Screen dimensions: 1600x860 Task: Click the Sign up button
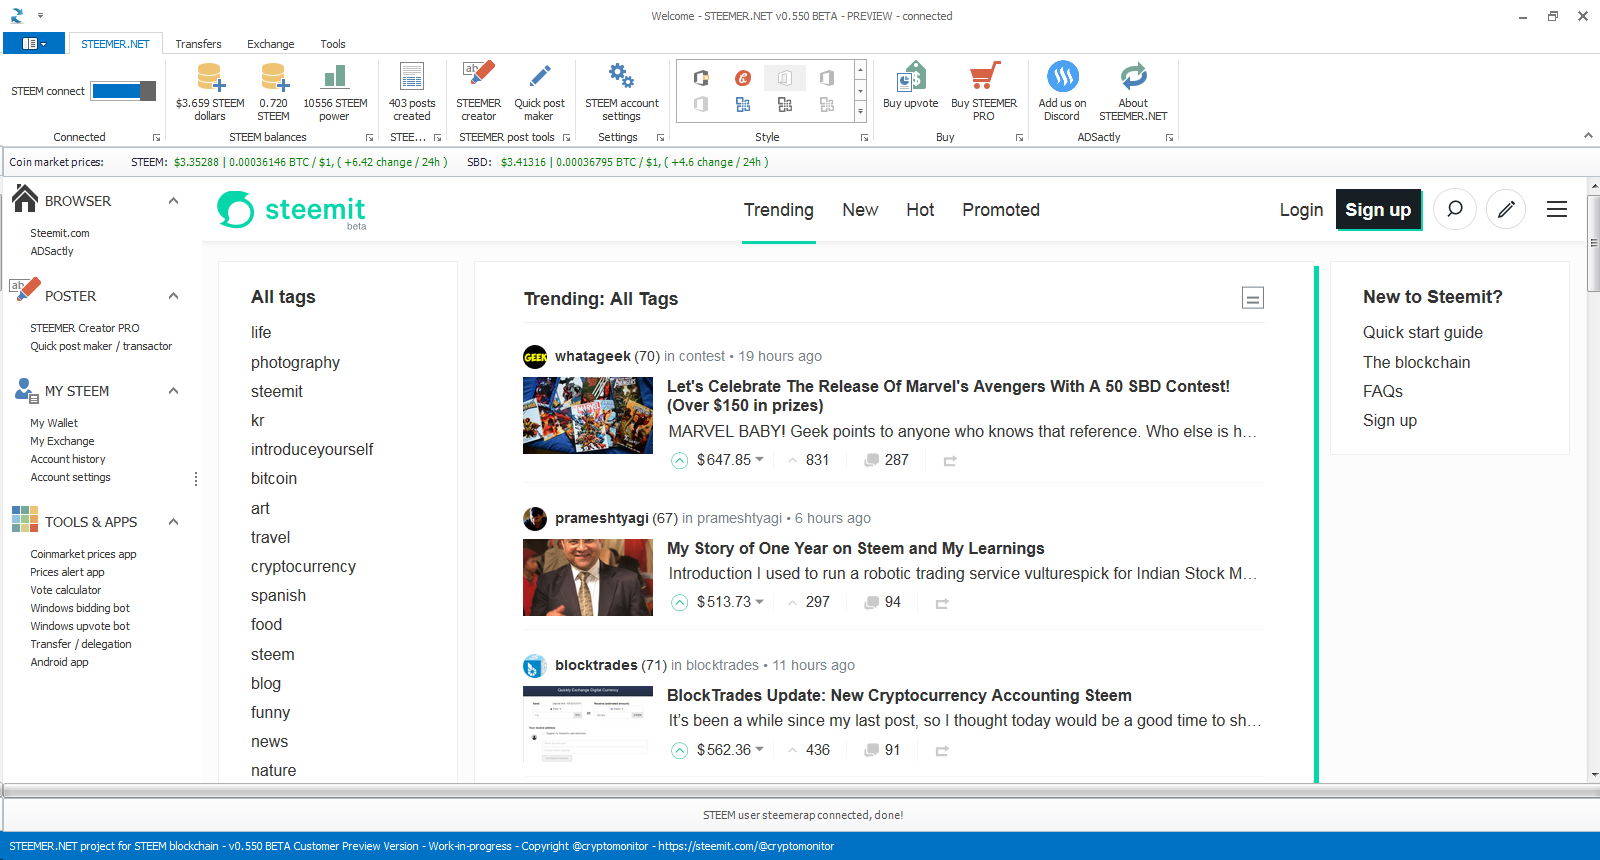(1378, 209)
